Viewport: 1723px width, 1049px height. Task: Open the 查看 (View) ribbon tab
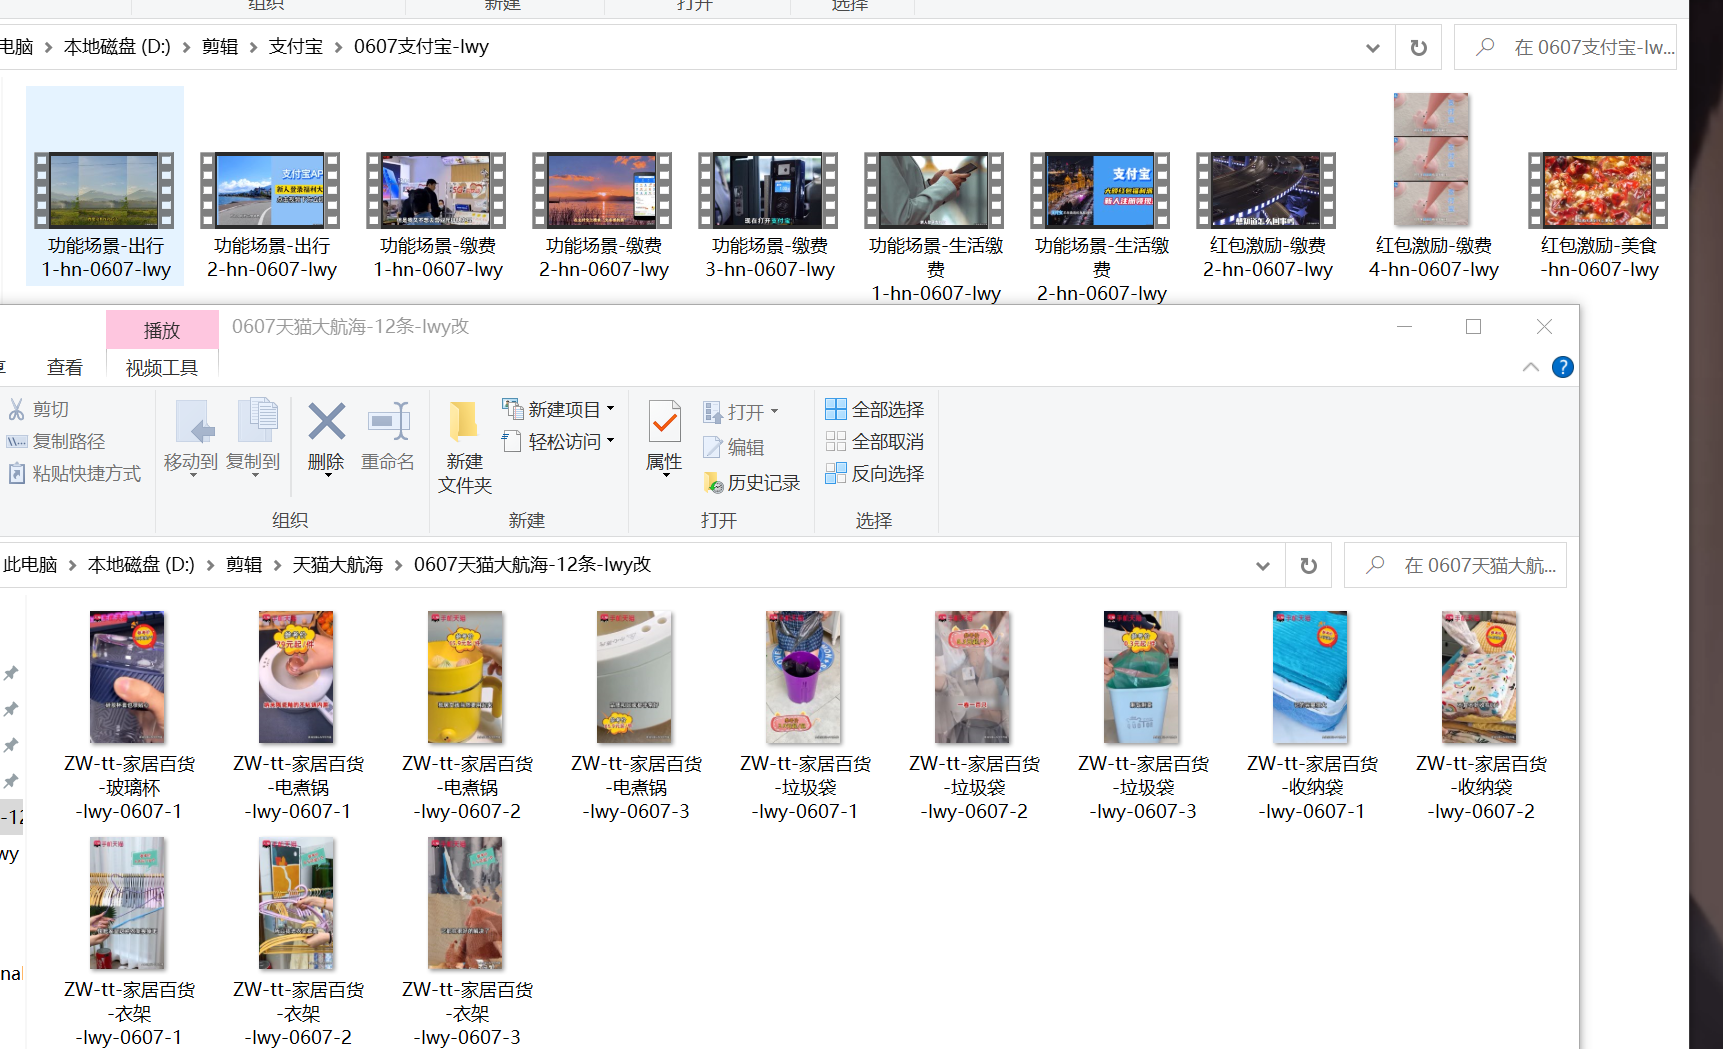[x=65, y=368]
